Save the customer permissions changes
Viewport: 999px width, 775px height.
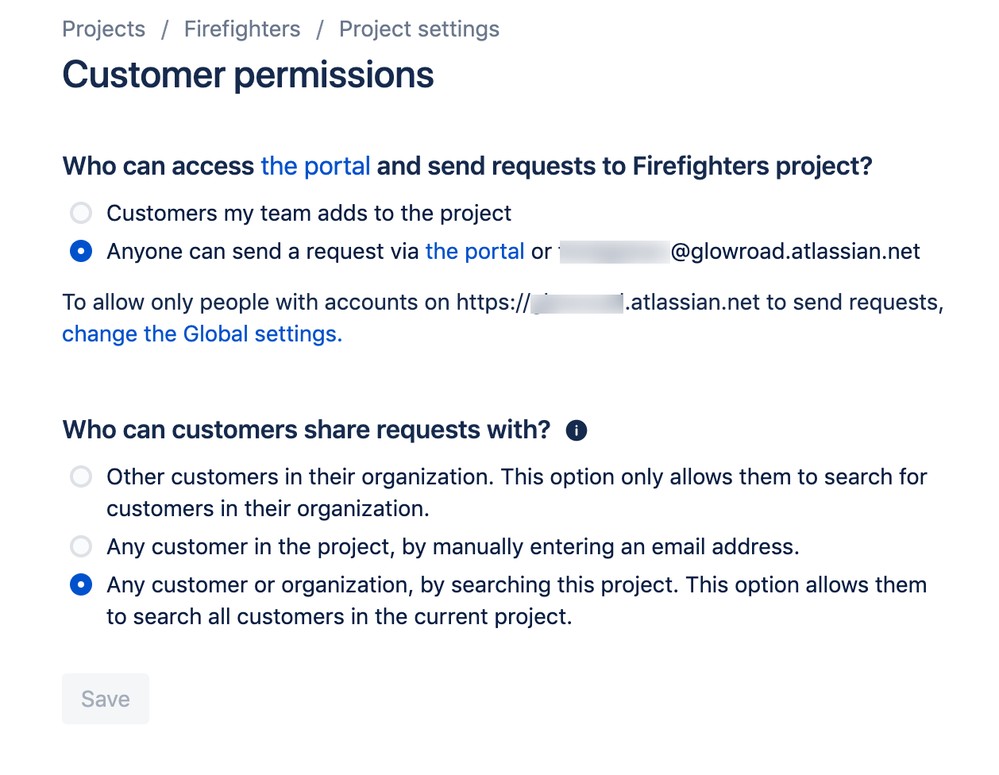click(x=105, y=698)
